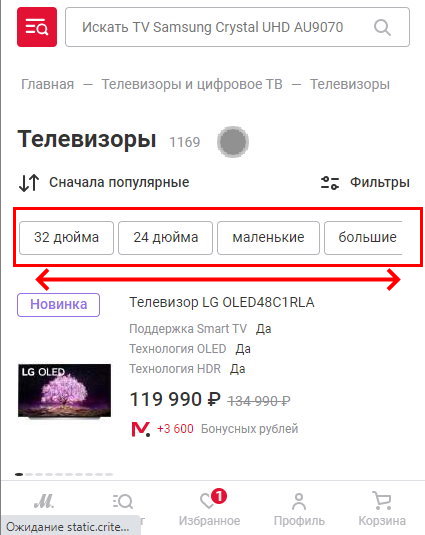Open the Сначала популярные sorting dropdown

119,182
